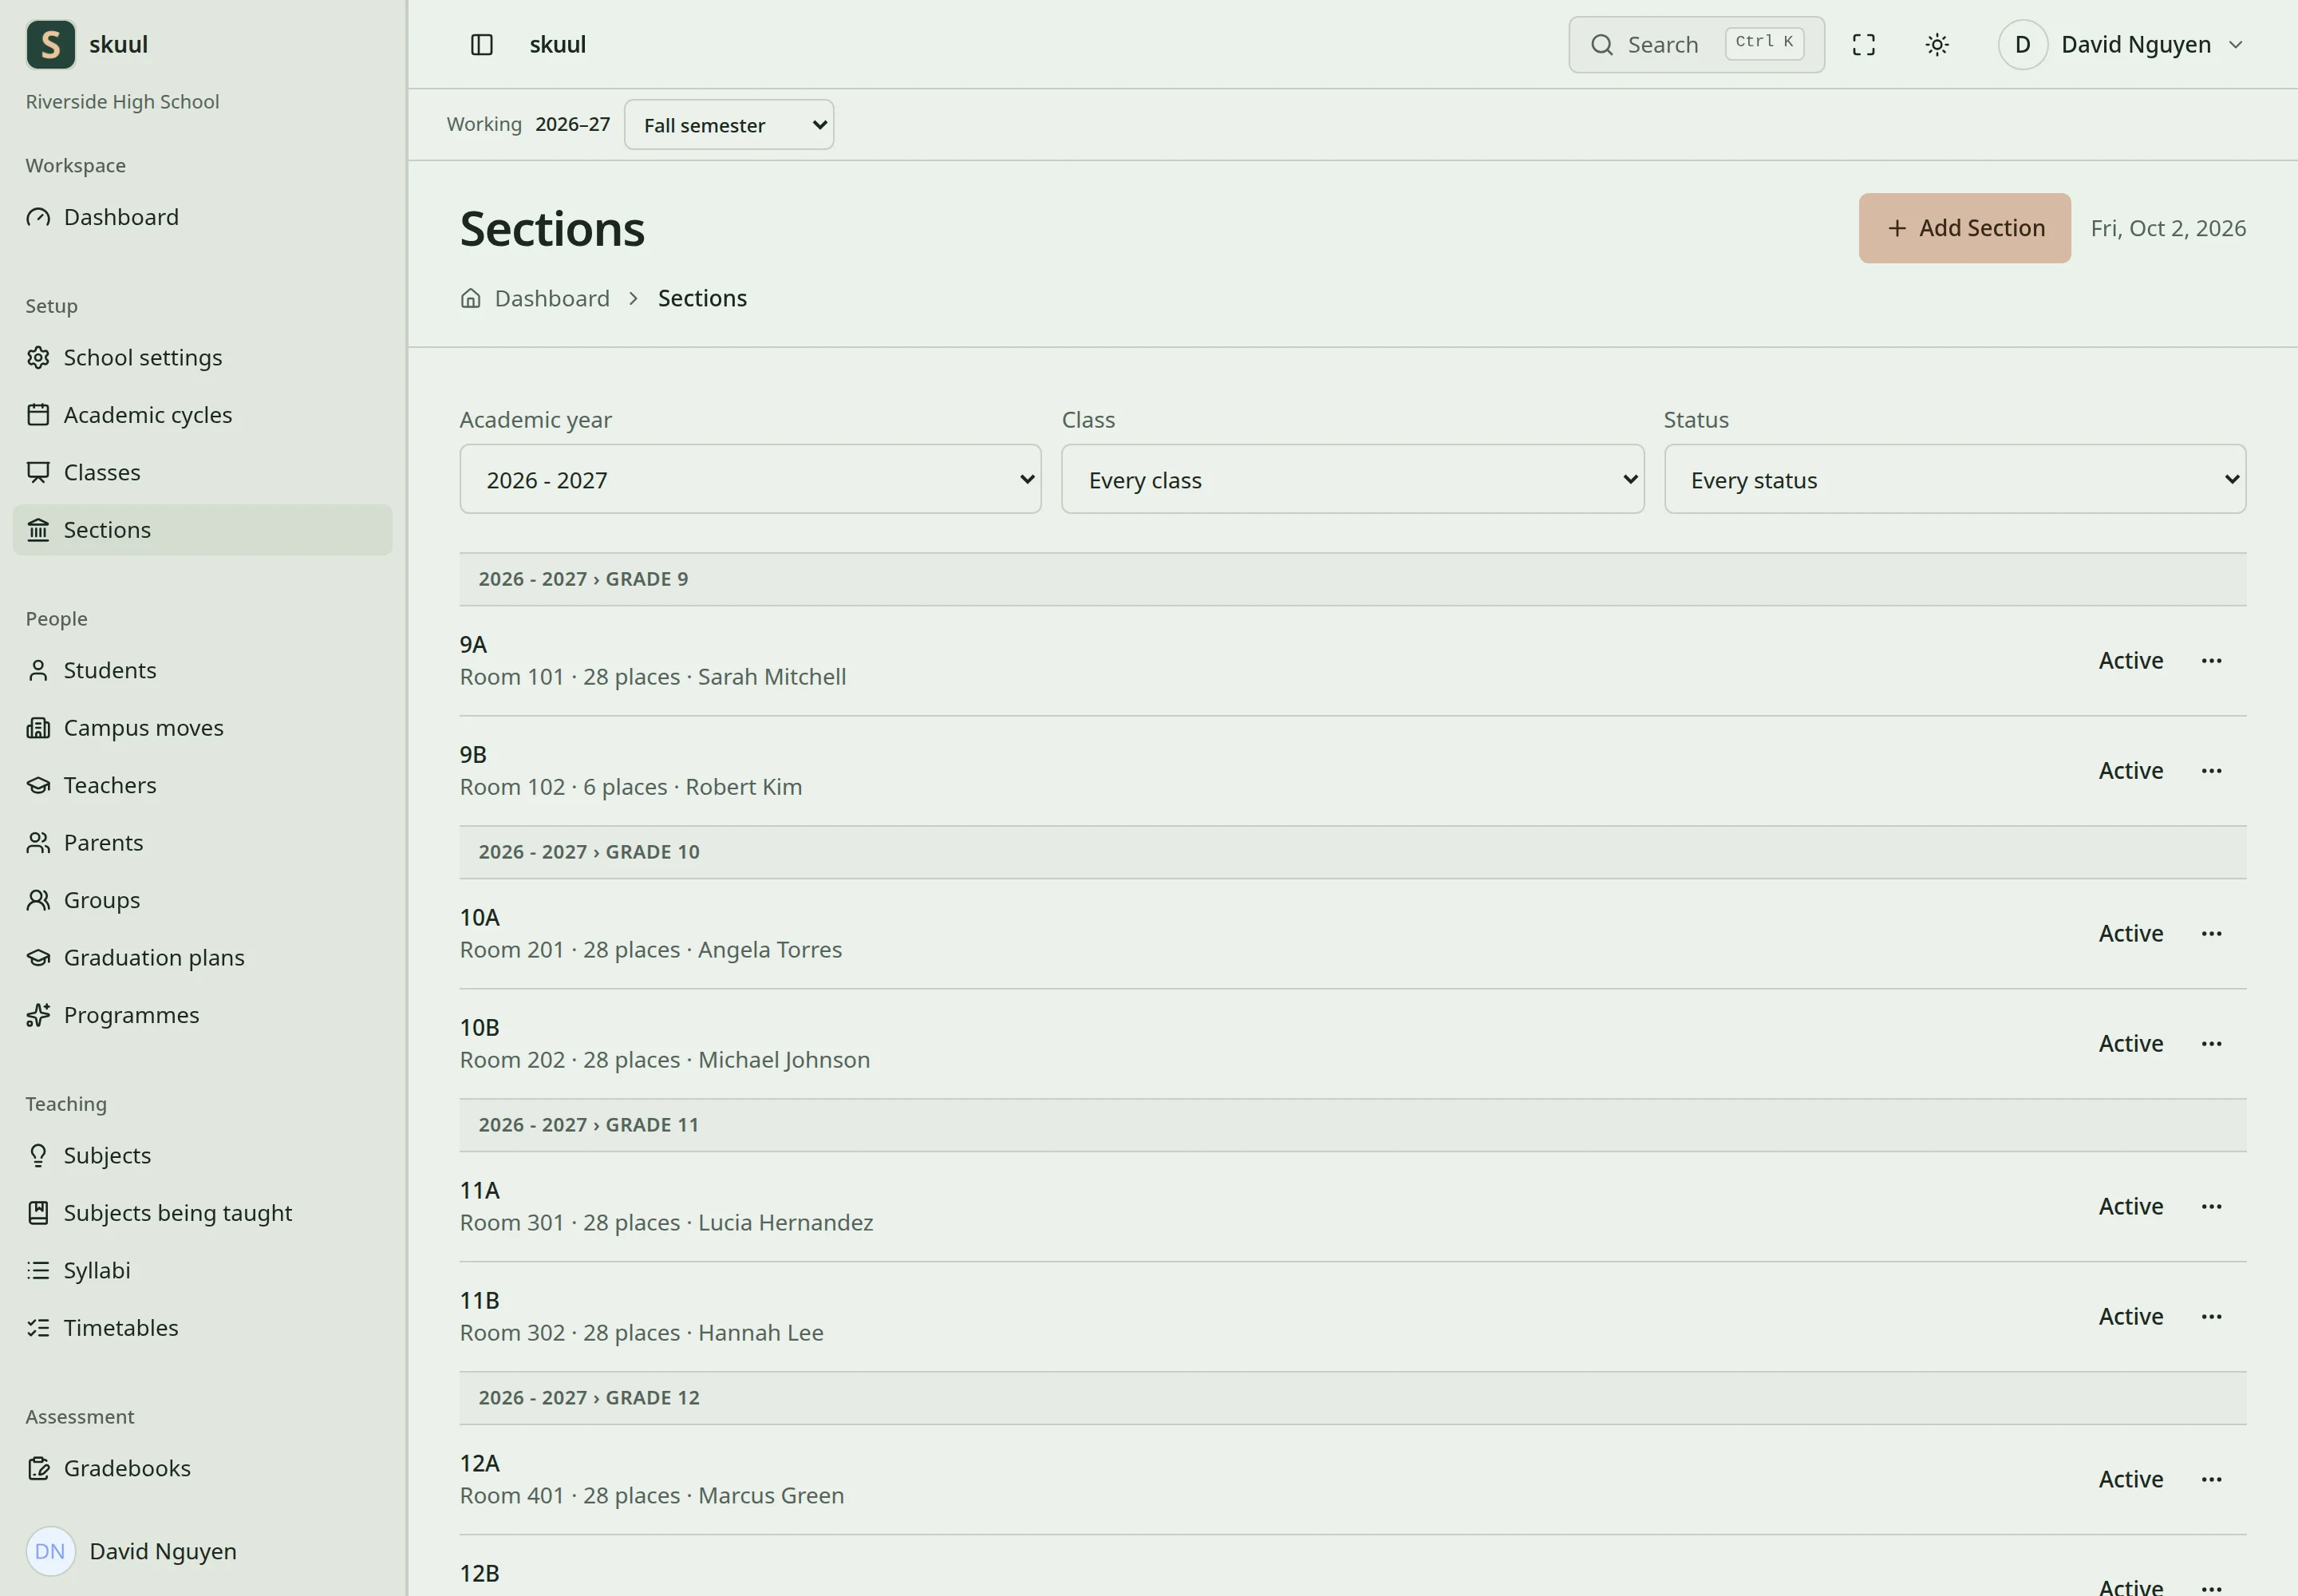
Task: Open School settings in sidebar
Action: click(202, 358)
